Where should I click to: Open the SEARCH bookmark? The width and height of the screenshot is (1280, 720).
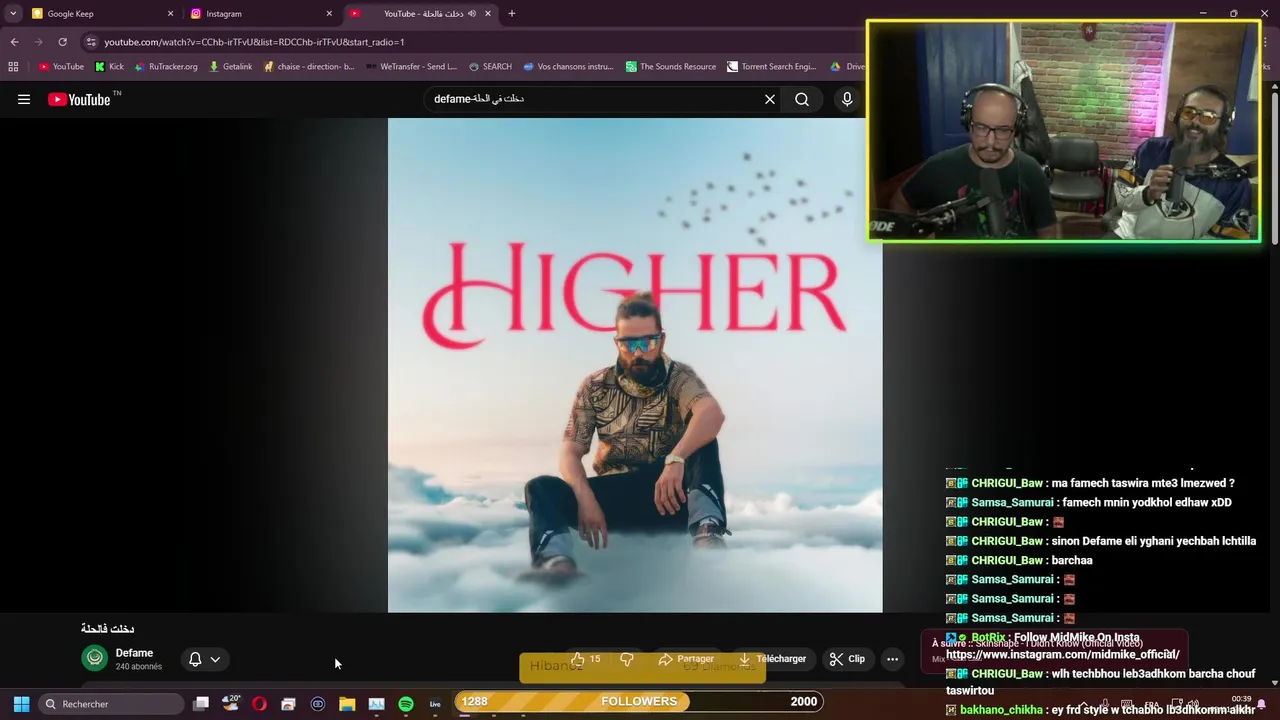490,67
